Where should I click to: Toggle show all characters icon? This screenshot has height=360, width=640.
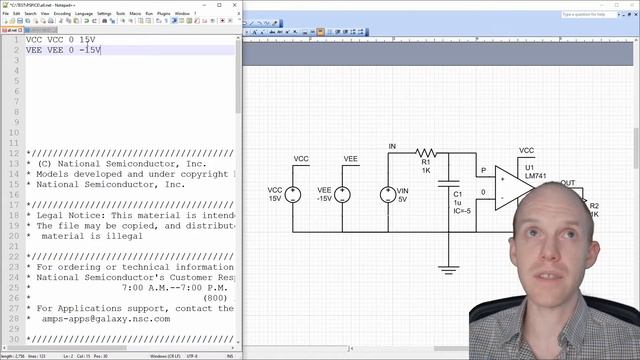tap(166, 21)
